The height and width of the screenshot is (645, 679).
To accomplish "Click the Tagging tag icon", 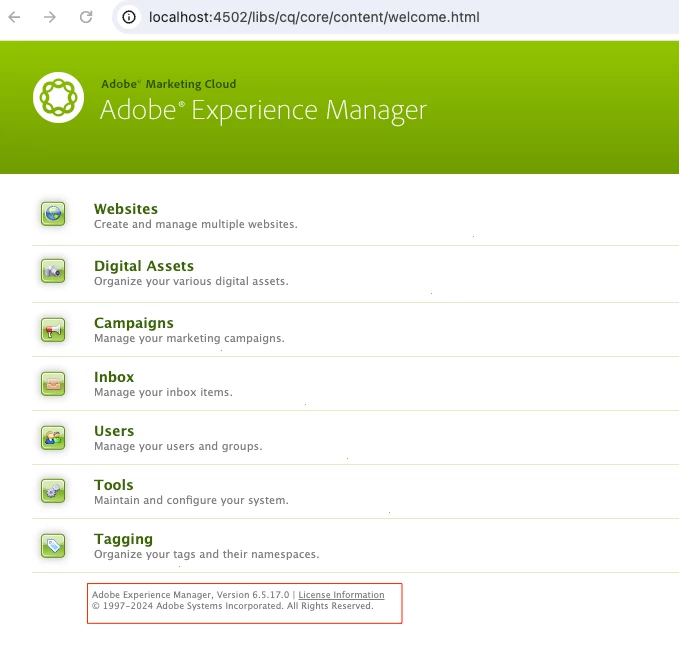I will coord(53,545).
